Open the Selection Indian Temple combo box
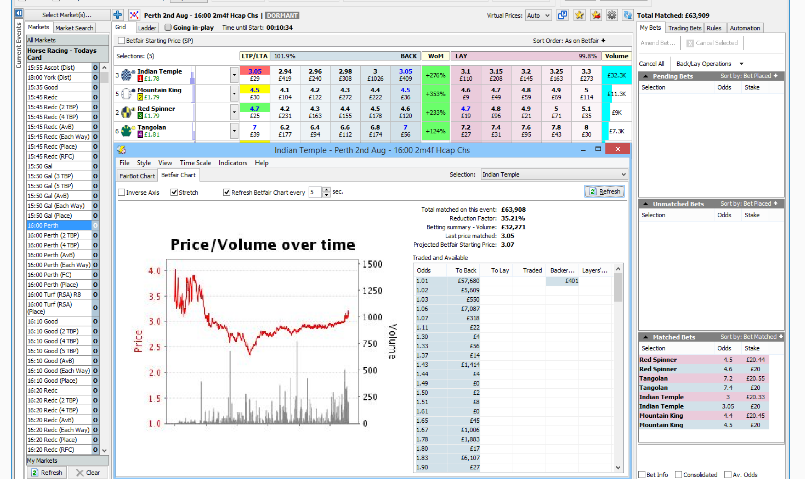 pyautogui.click(x=554, y=175)
